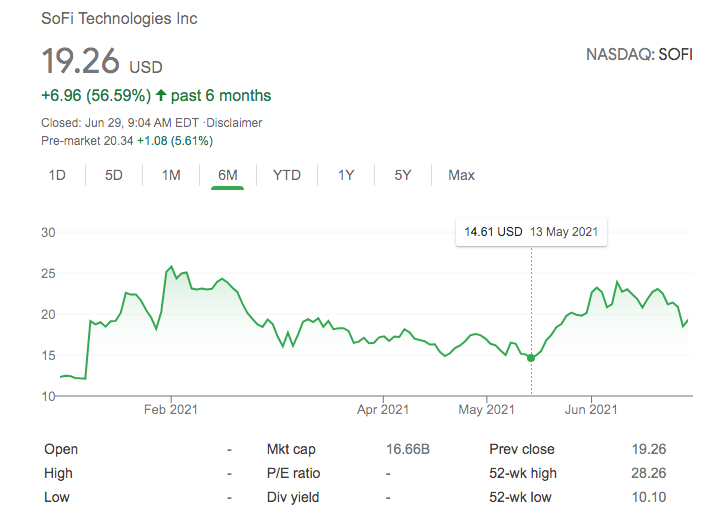The width and height of the screenshot is (718, 523).
Task: Show the 5Y time range tab
Action: (x=403, y=175)
